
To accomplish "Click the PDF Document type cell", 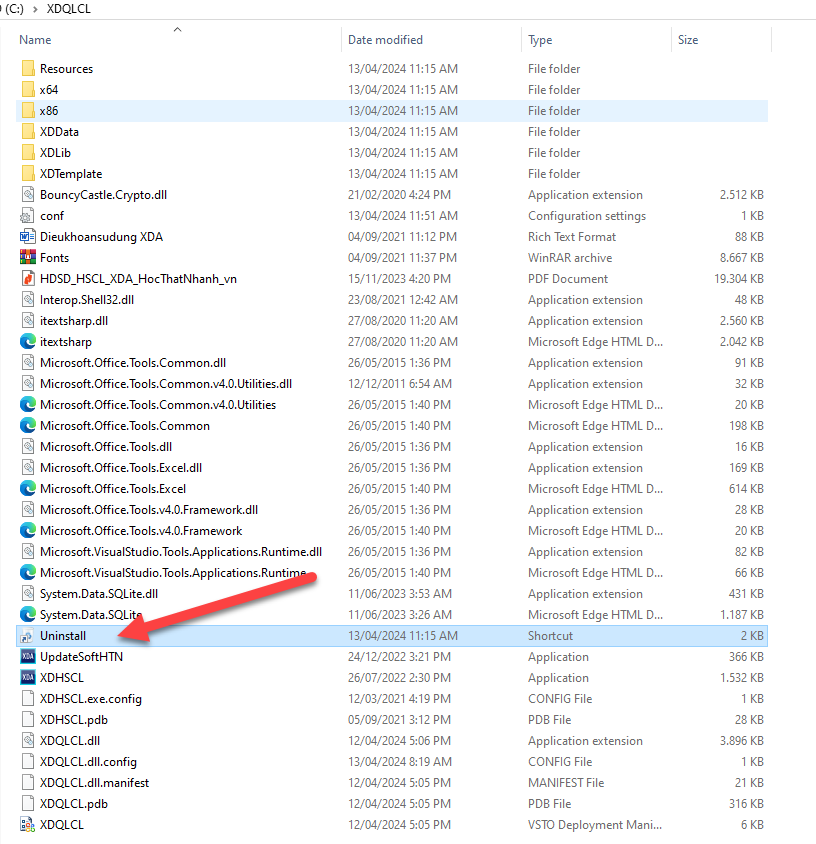I will click(x=568, y=279).
